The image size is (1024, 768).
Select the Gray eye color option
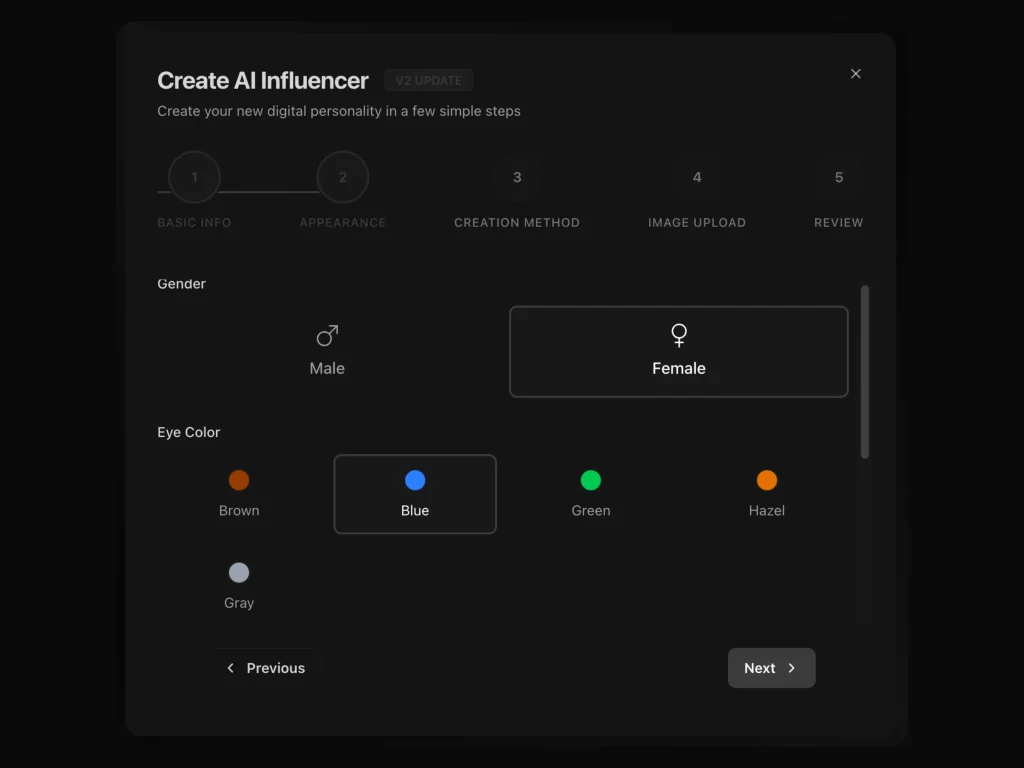tap(238, 586)
